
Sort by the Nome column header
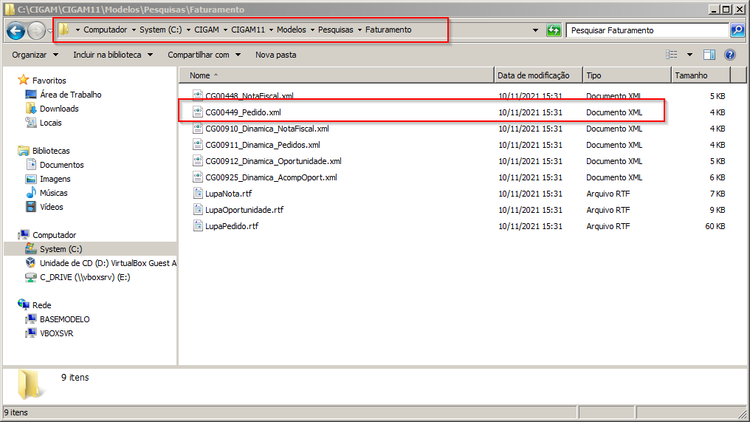[x=337, y=75]
